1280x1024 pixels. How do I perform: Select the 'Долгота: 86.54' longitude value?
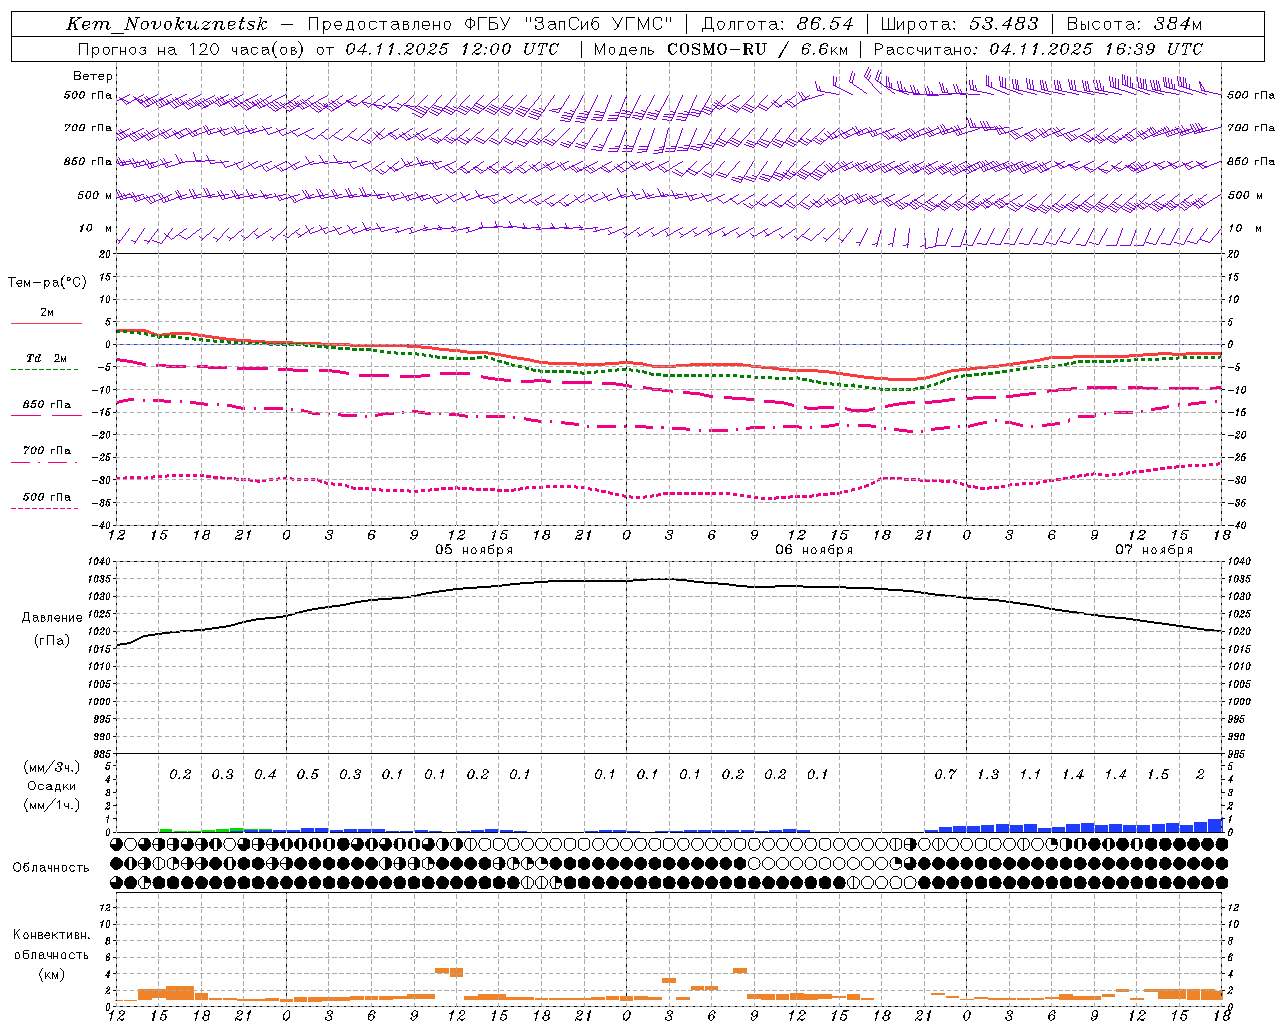[x=778, y=24]
